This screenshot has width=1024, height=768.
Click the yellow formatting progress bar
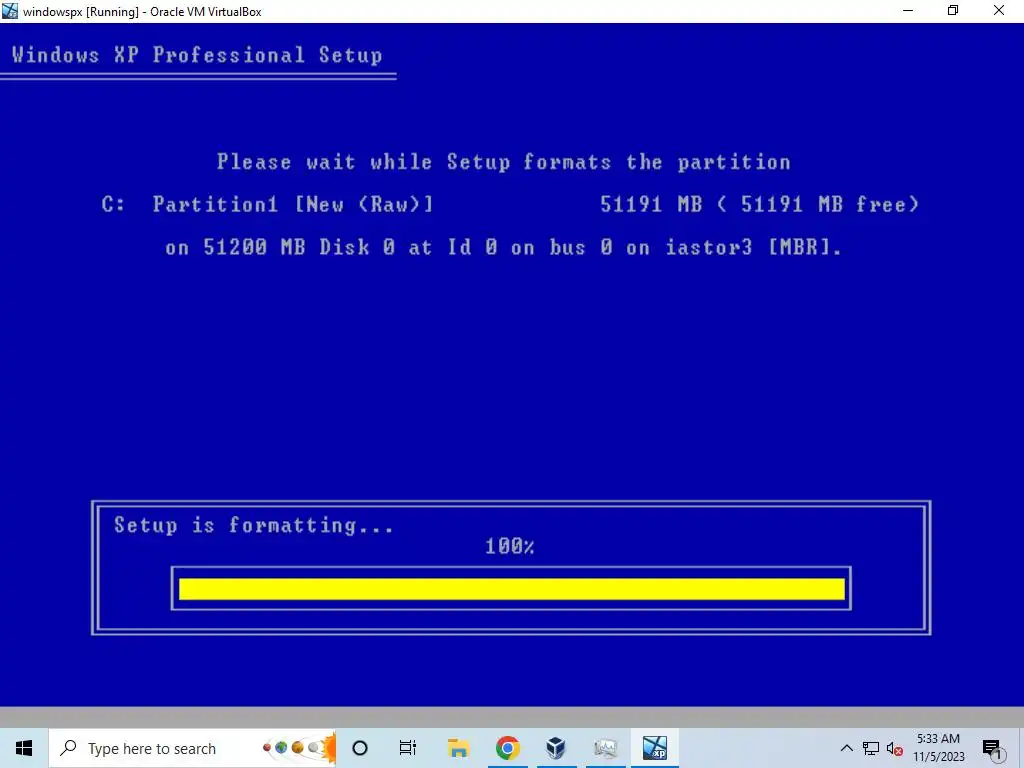coord(511,588)
